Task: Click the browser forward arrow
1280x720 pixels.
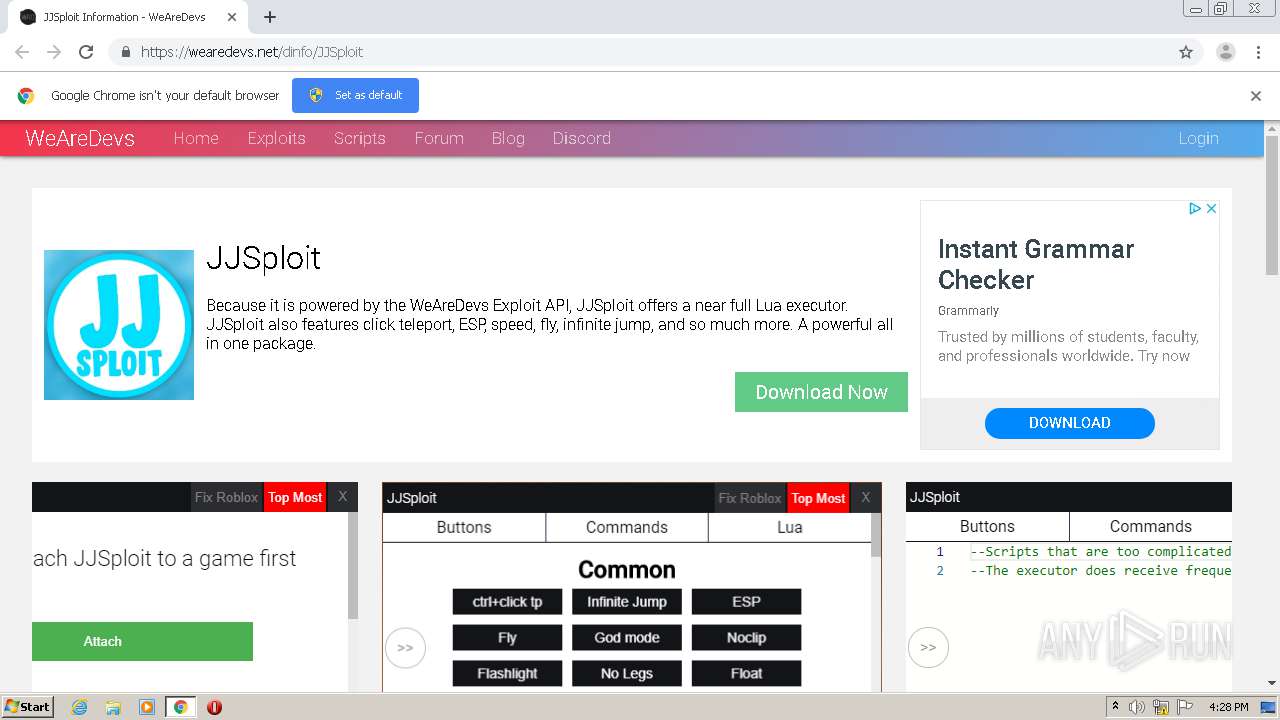Action: [54, 52]
